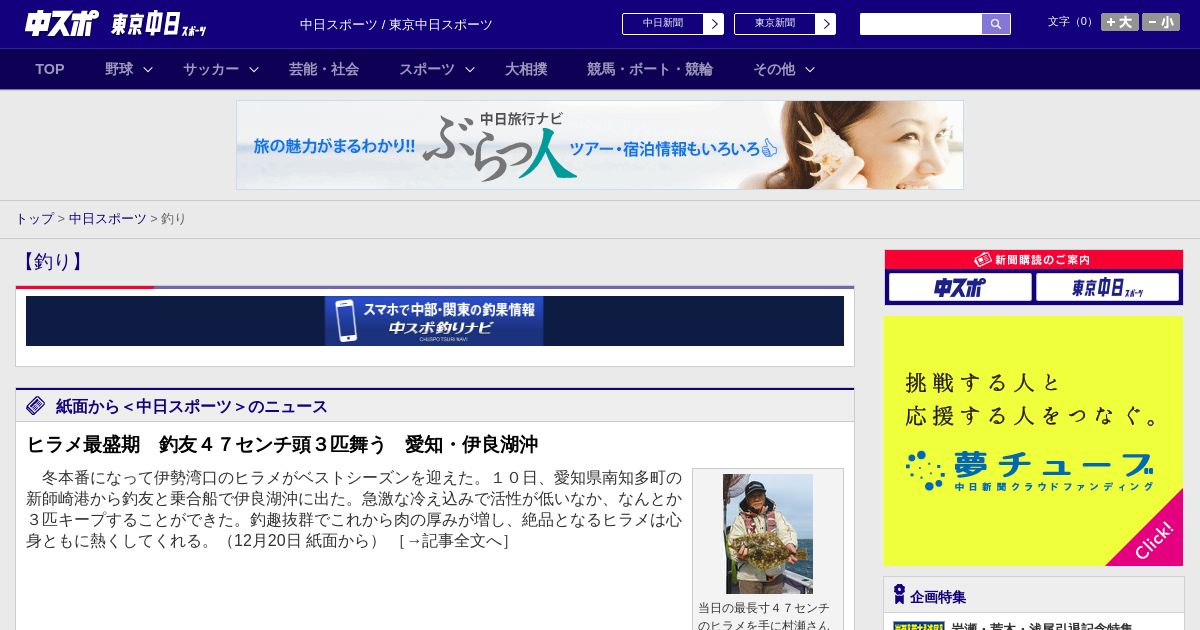Screen dimensions: 1200x630
Task: Click 中日スポーツ / 東京中日スポーツ header text
Action: (x=396, y=24)
